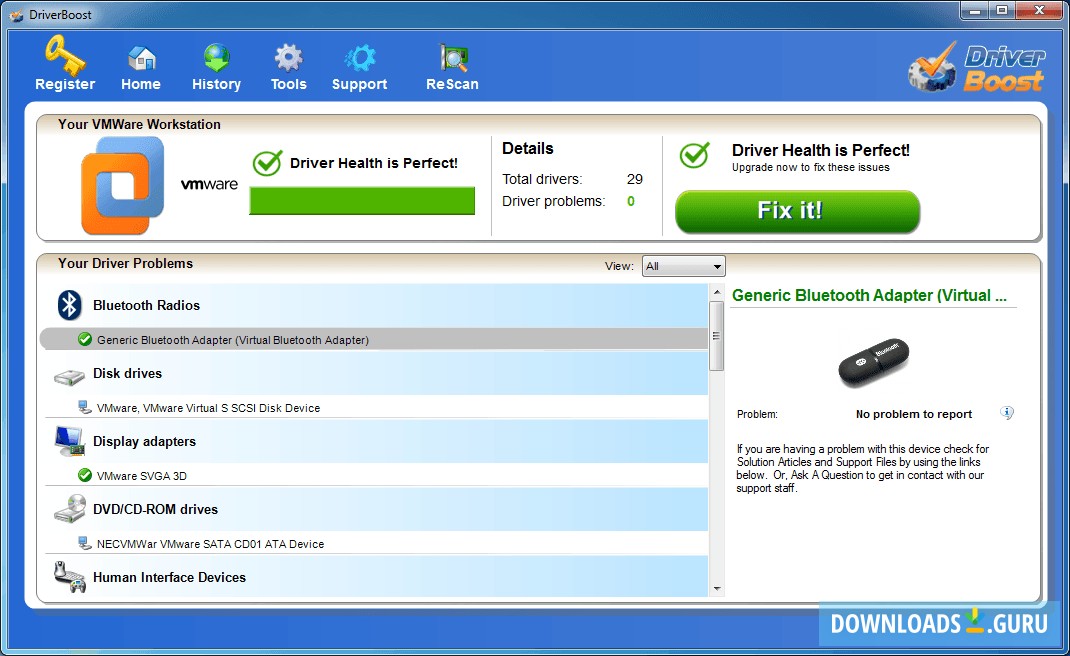Click the Driver problems count 0
The width and height of the screenshot is (1070, 656).
(x=631, y=201)
